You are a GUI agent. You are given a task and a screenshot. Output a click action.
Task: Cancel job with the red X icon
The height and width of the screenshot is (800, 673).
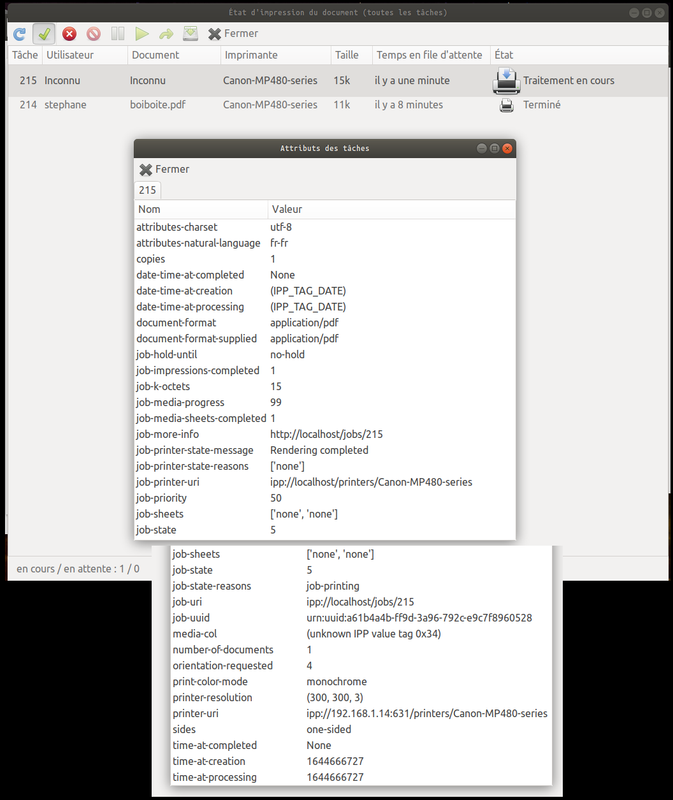[x=69, y=34]
